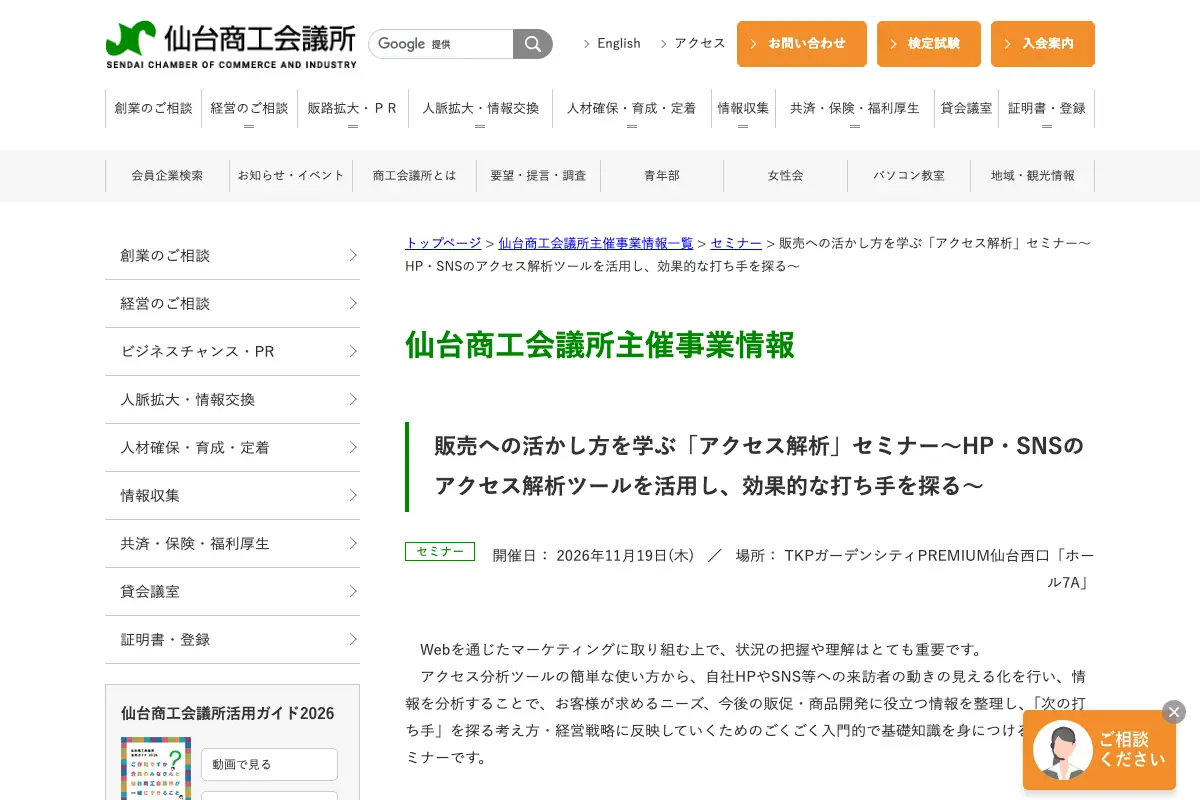Click the seminar title heading text
This screenshot has width=1200, height=800.
coord(759,465)
